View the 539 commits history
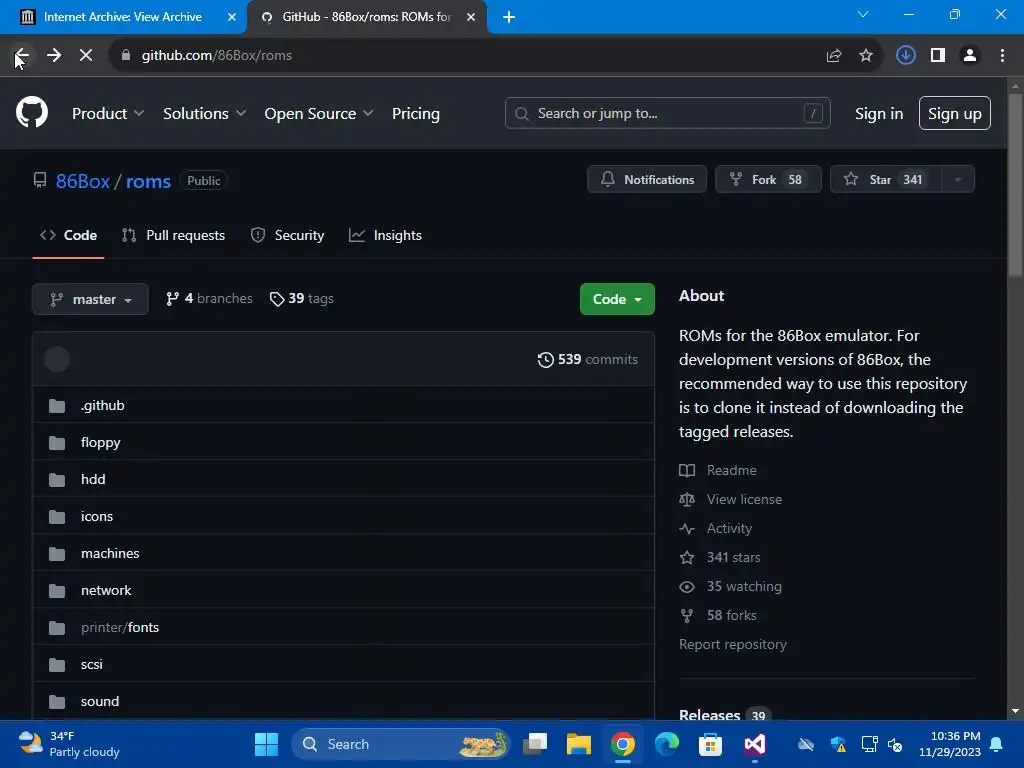 (x=588, y=360)
